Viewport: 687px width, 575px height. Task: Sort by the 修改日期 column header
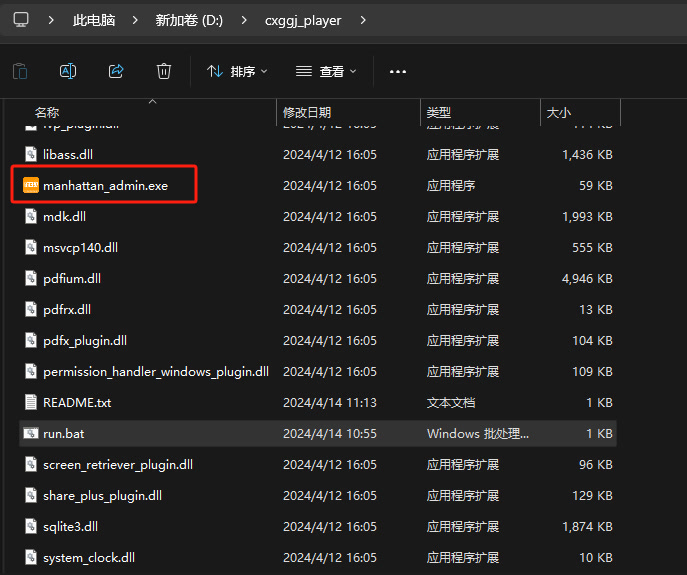(307, 113)
